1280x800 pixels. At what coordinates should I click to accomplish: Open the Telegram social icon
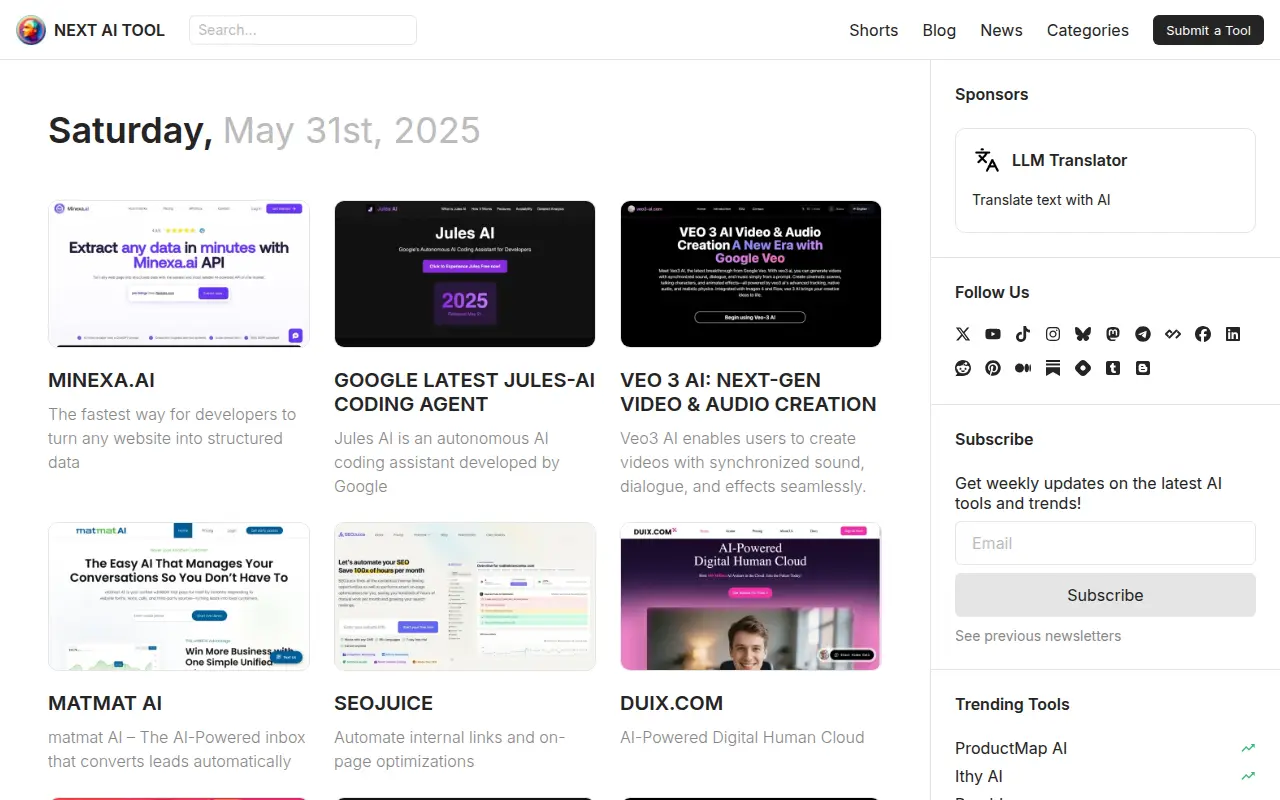[x=1143, y=334]
